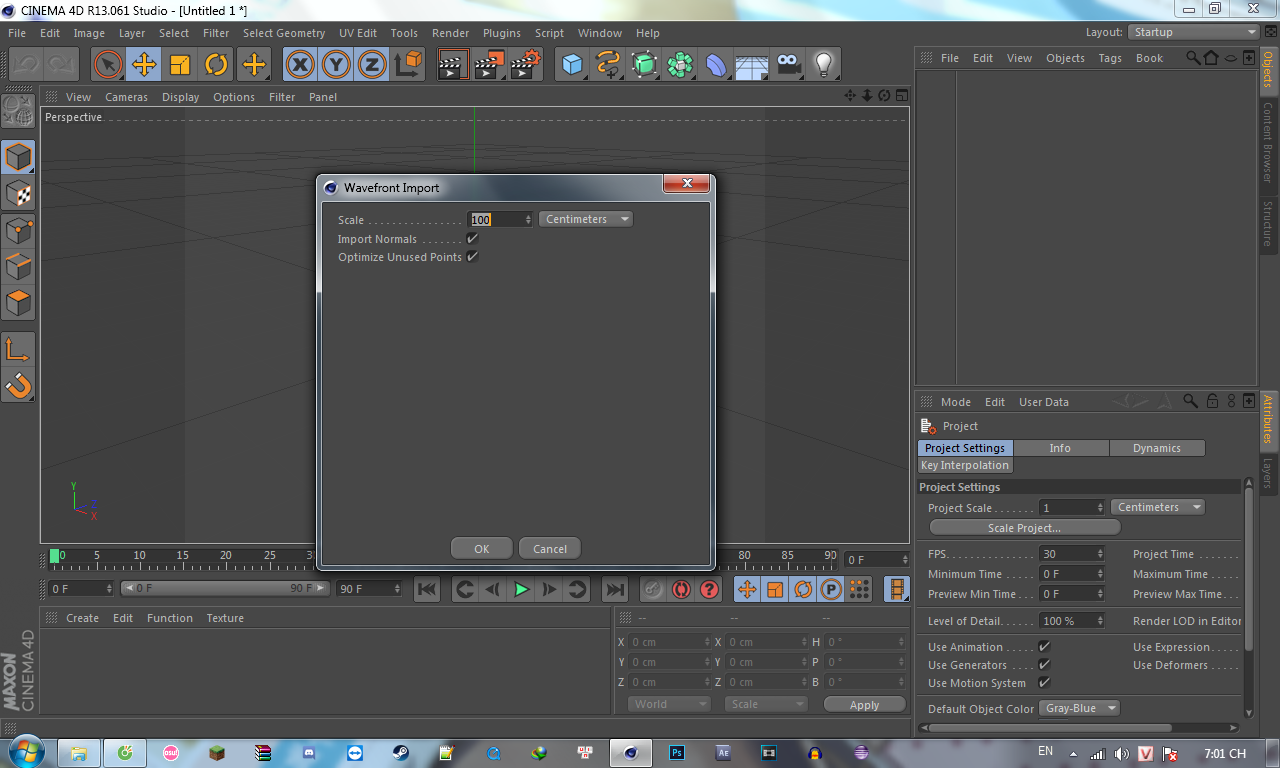Switch to the Dynamics tab
Viewport: 1280px width, 768px height.
[1156, 448]
